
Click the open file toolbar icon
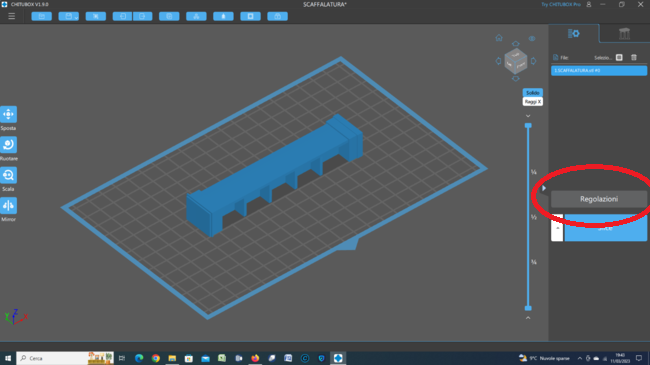(x=41, y=16)
